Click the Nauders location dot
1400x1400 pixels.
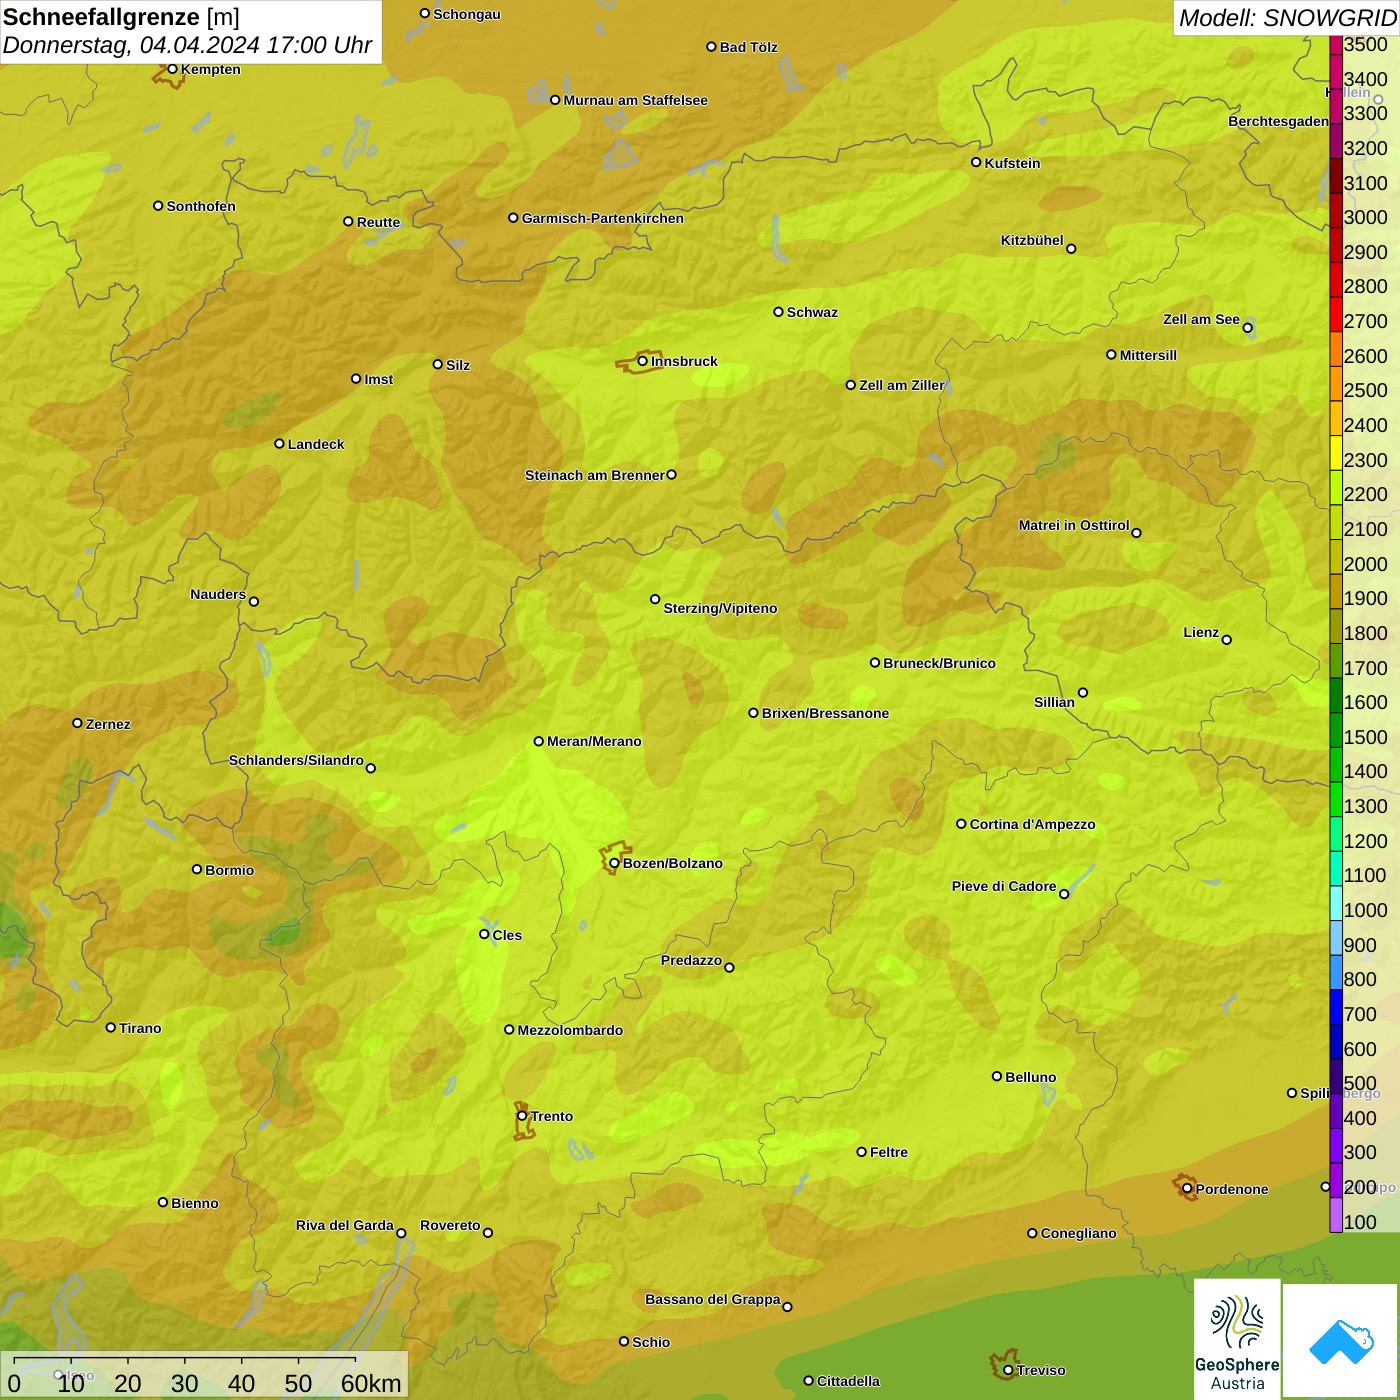[254, 601]
